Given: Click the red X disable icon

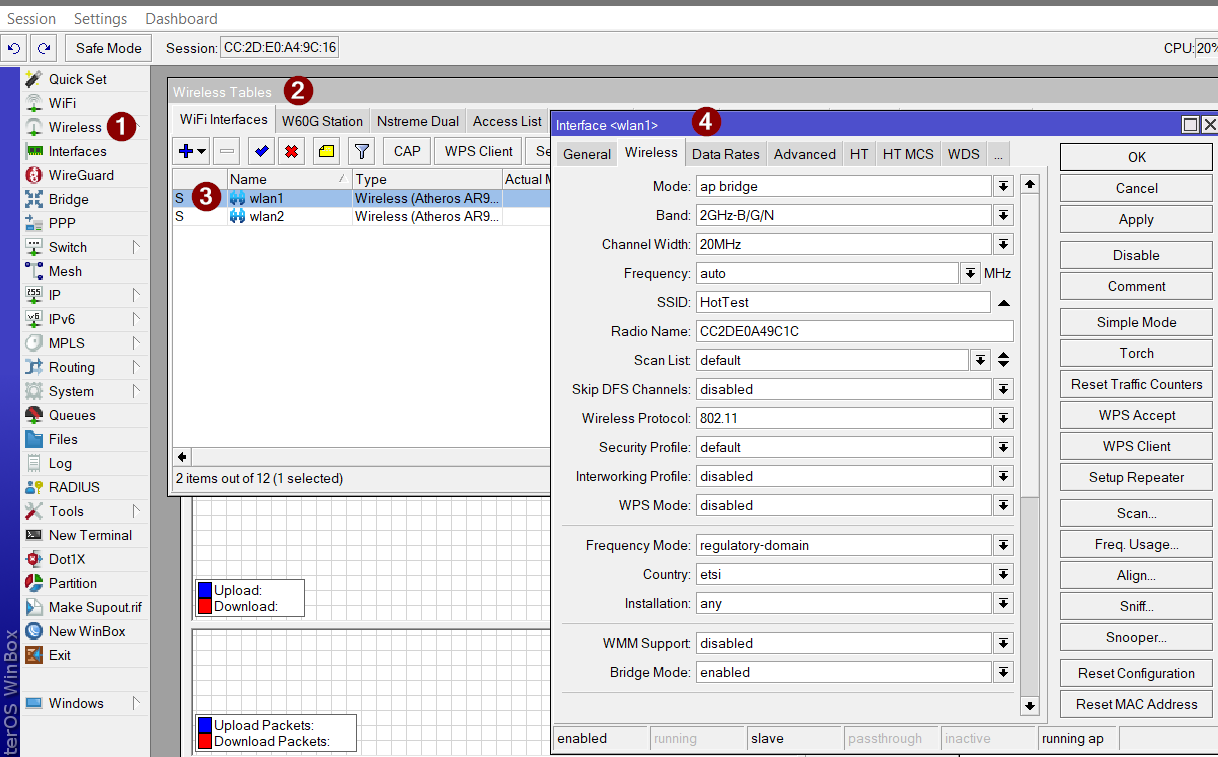Looking at the screenshot, I should [x=292, y=152].
